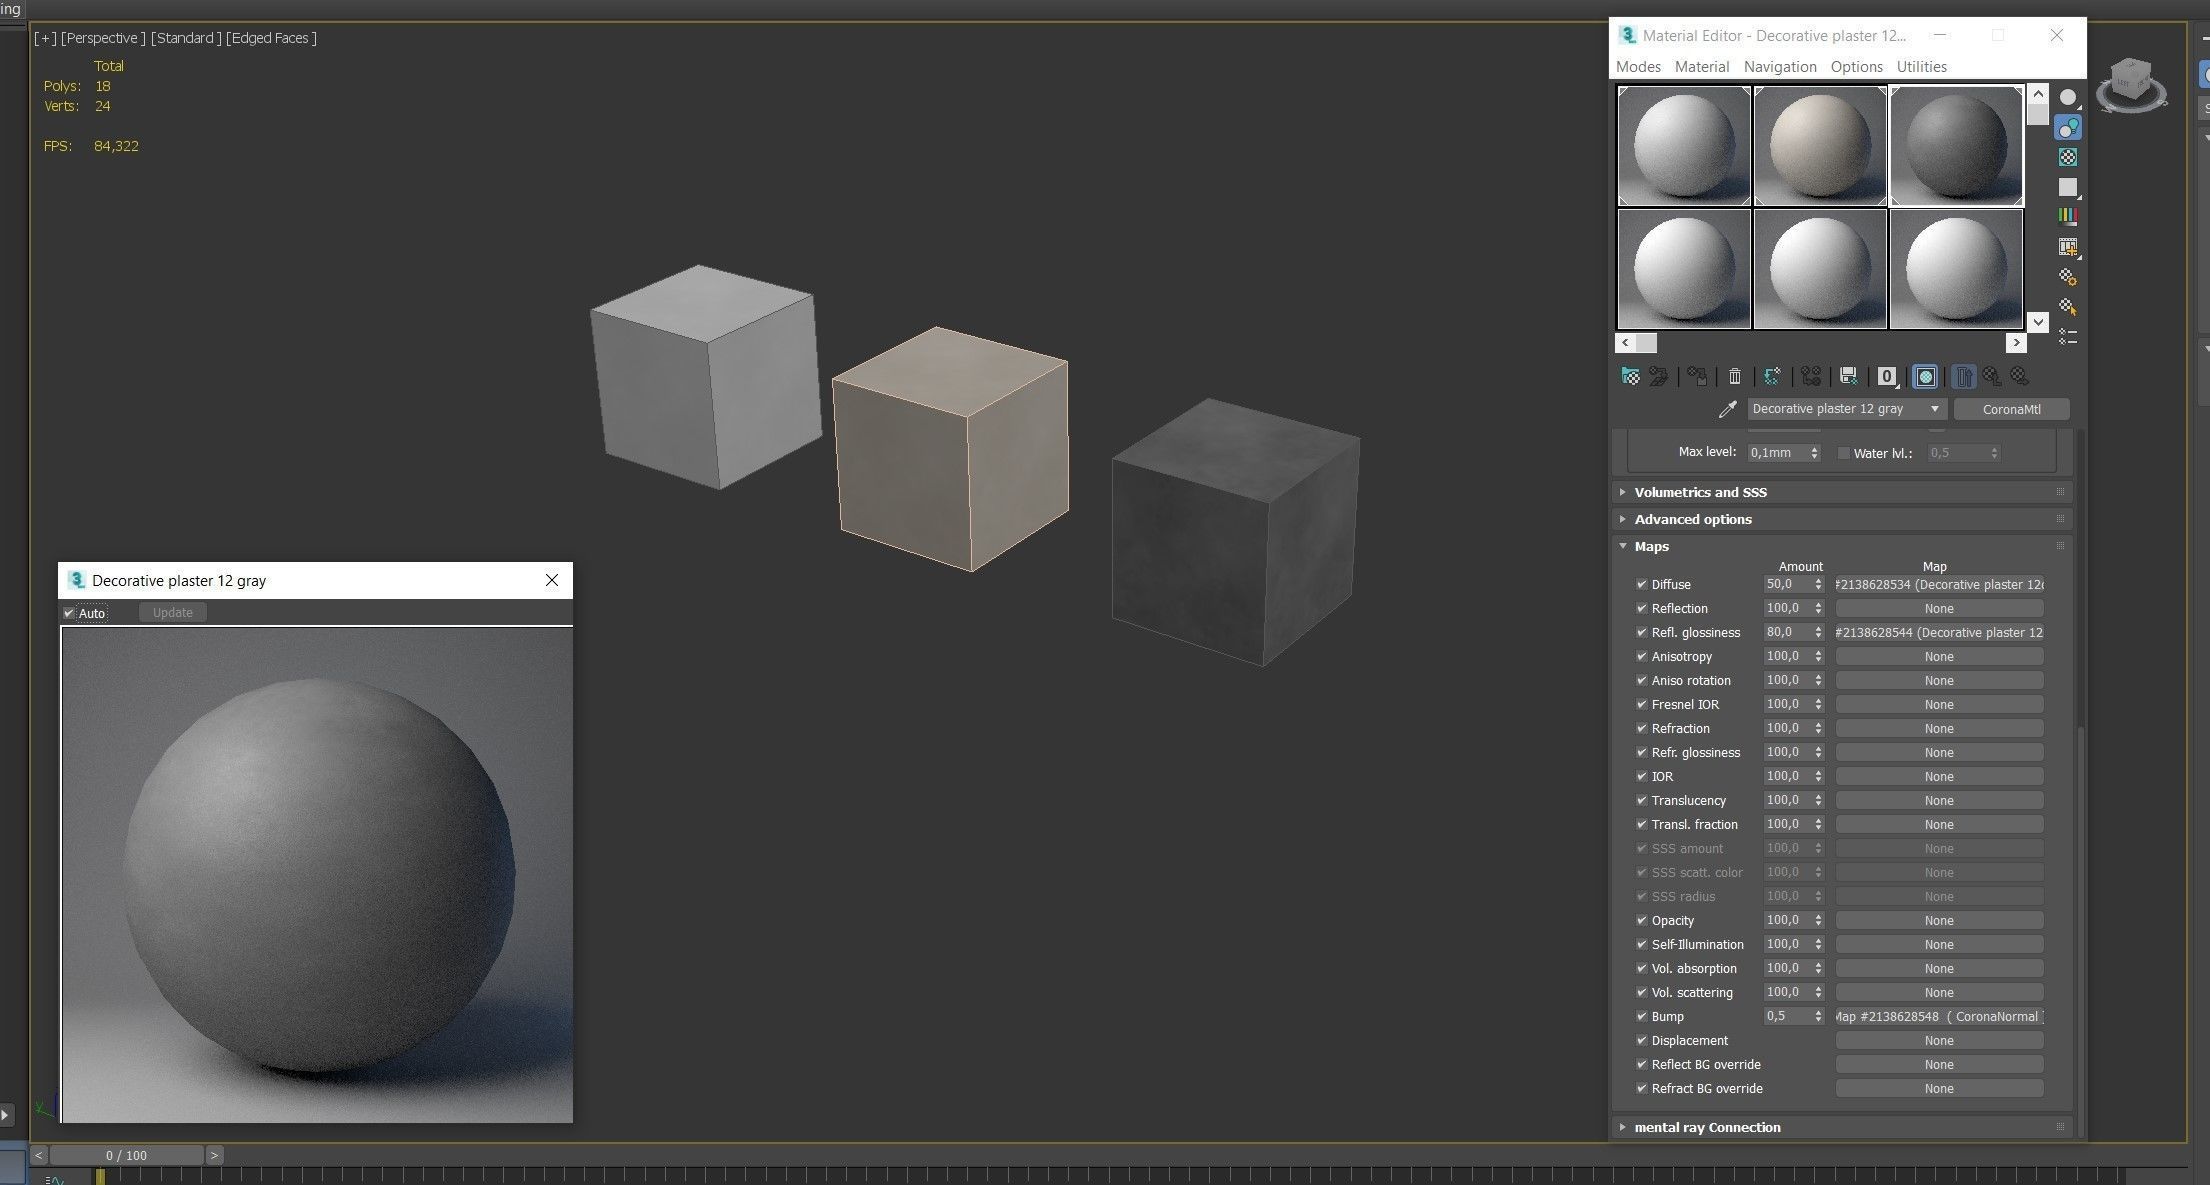Open the Navigation menu
Image resolution: width=2210 pixels, height=1185 pixels.
[x=1779, y=67]
